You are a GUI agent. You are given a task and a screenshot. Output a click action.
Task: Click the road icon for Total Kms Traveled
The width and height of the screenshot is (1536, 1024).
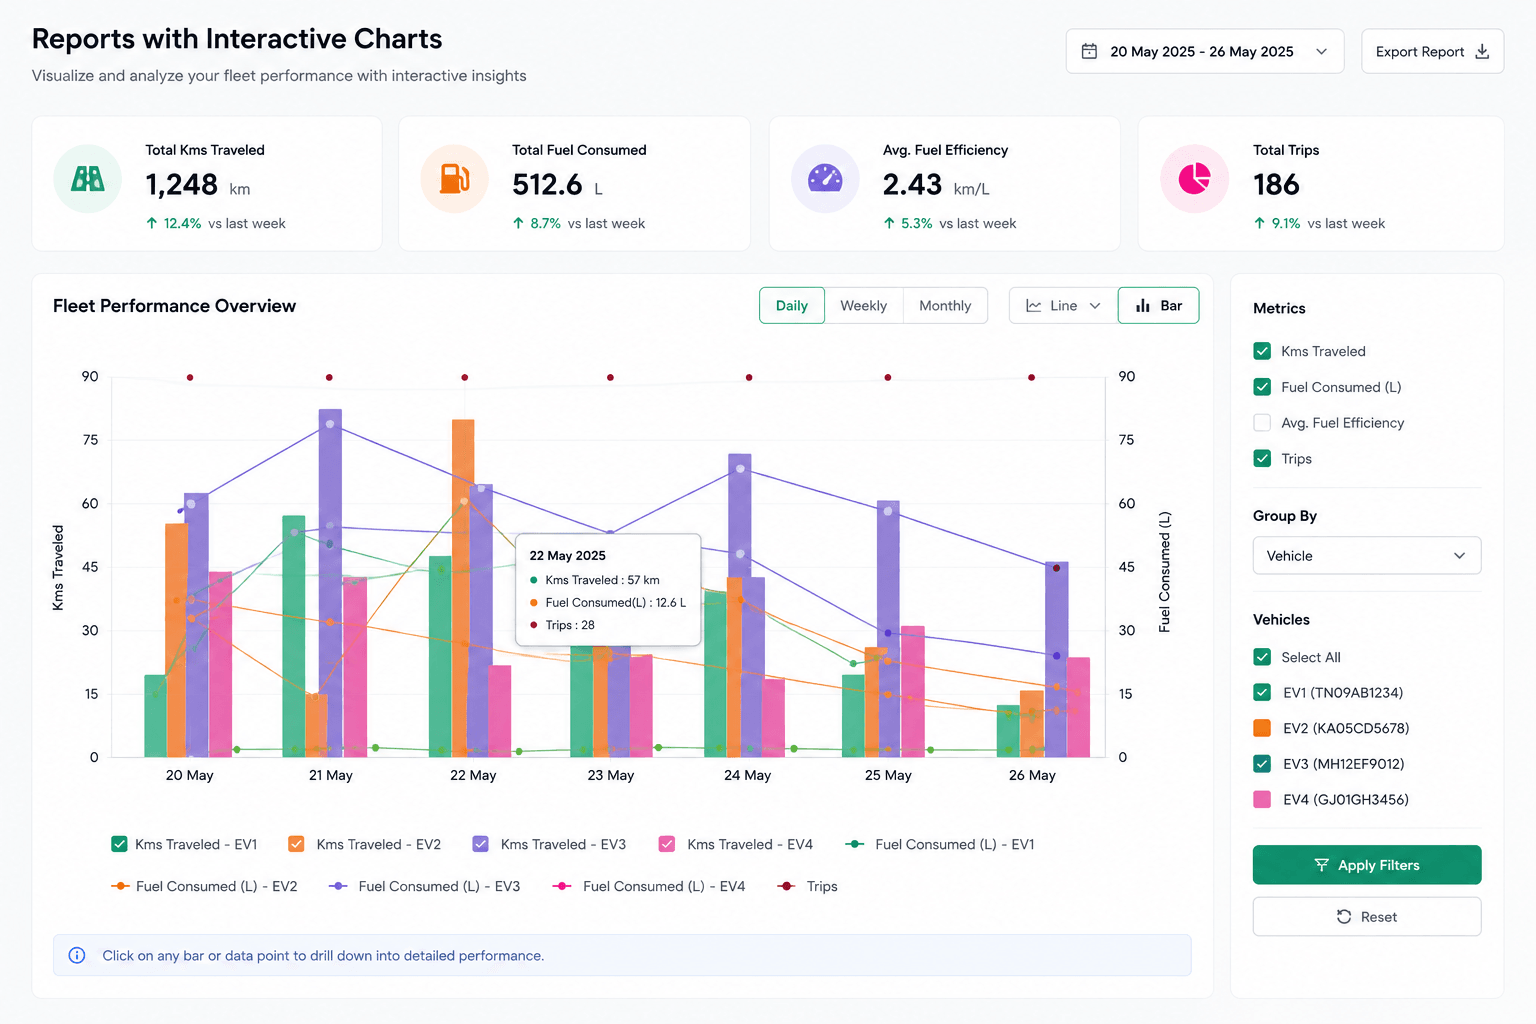[88, 179]
